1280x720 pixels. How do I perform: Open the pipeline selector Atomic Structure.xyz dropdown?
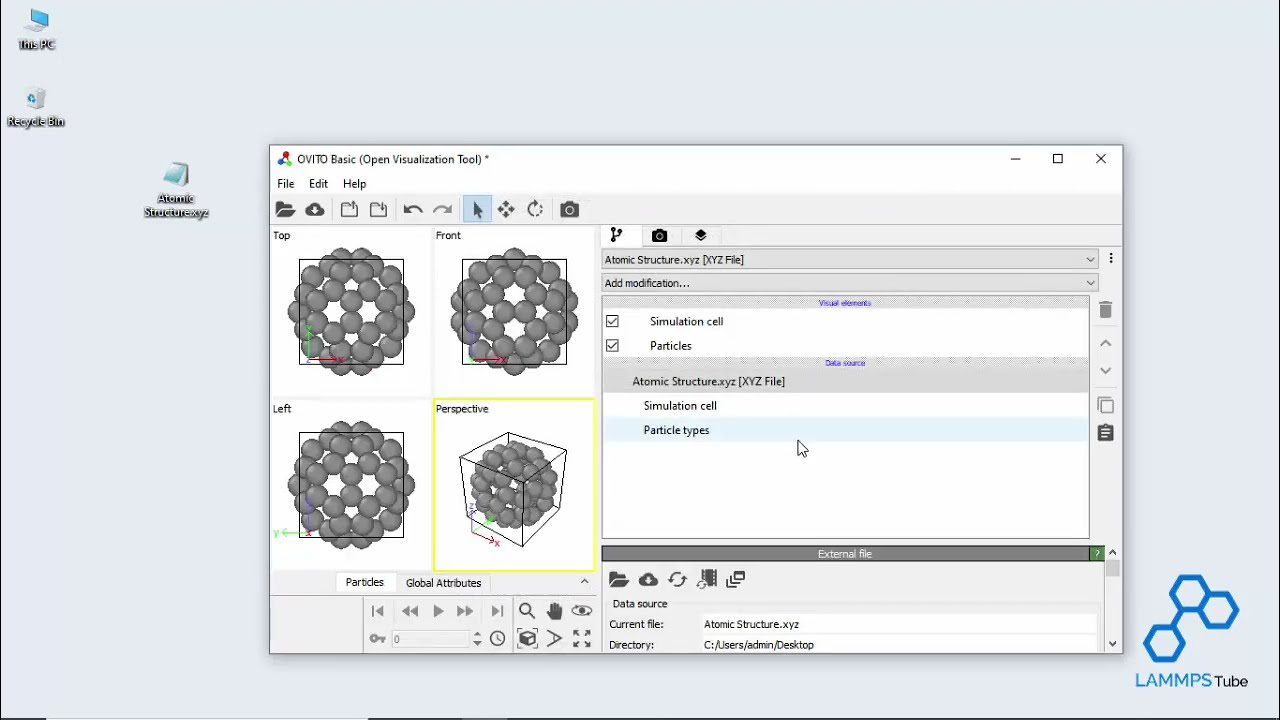(x=849, y=260)
